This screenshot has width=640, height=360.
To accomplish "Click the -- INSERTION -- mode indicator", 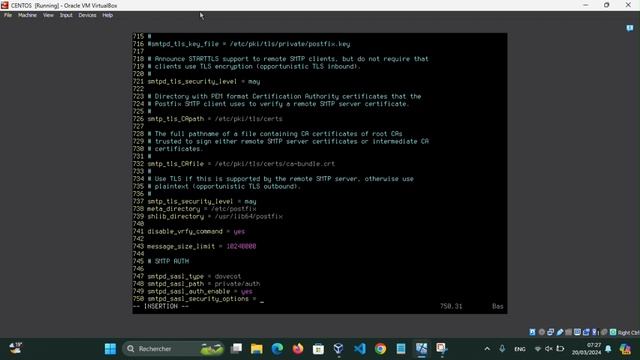I will pos(161,307).
